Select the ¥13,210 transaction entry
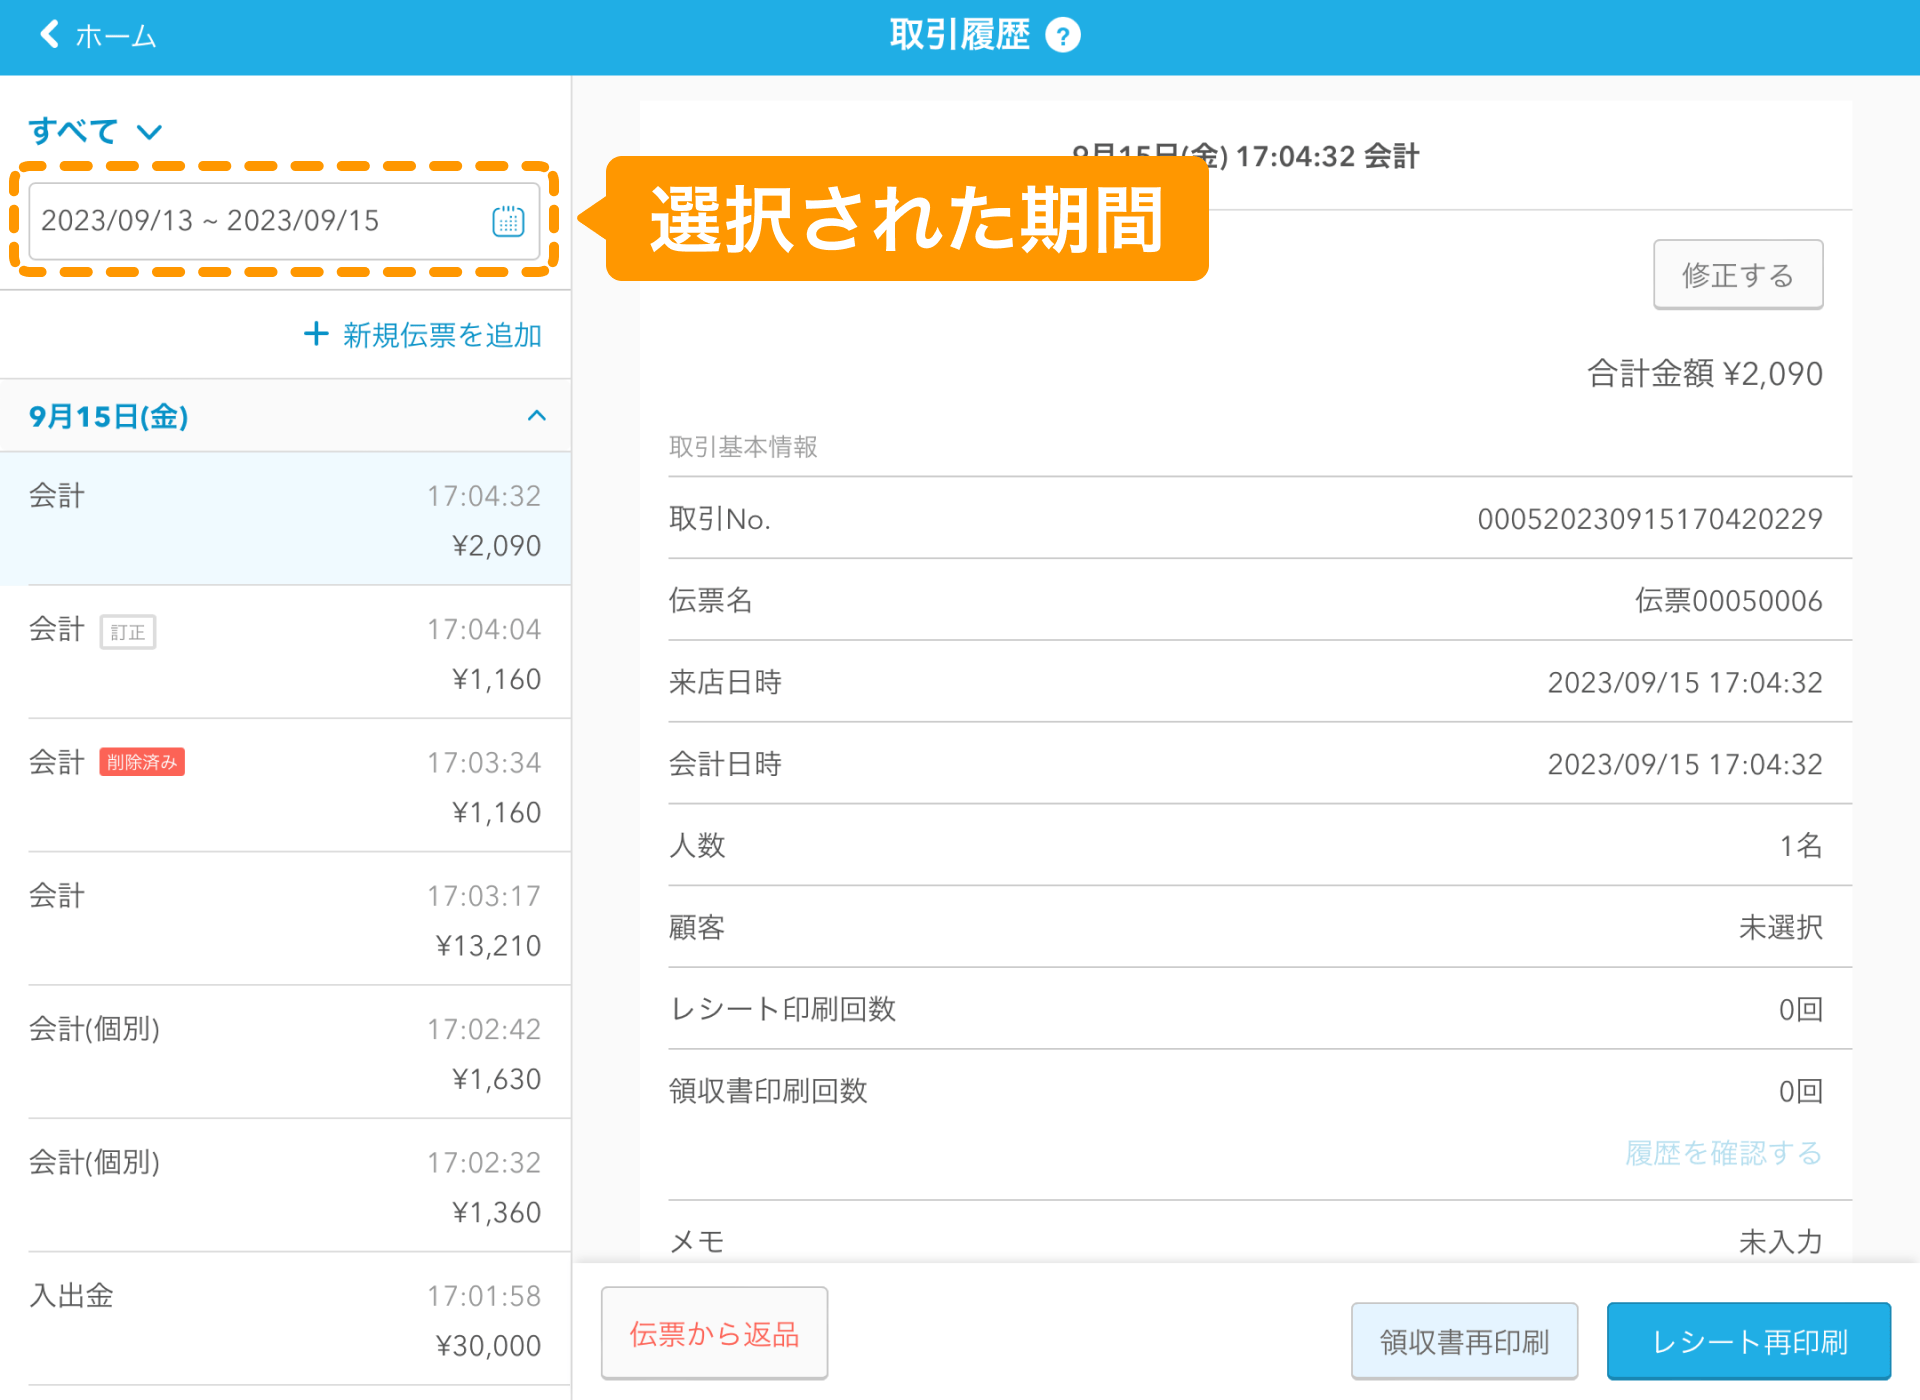 click(285, 919)
